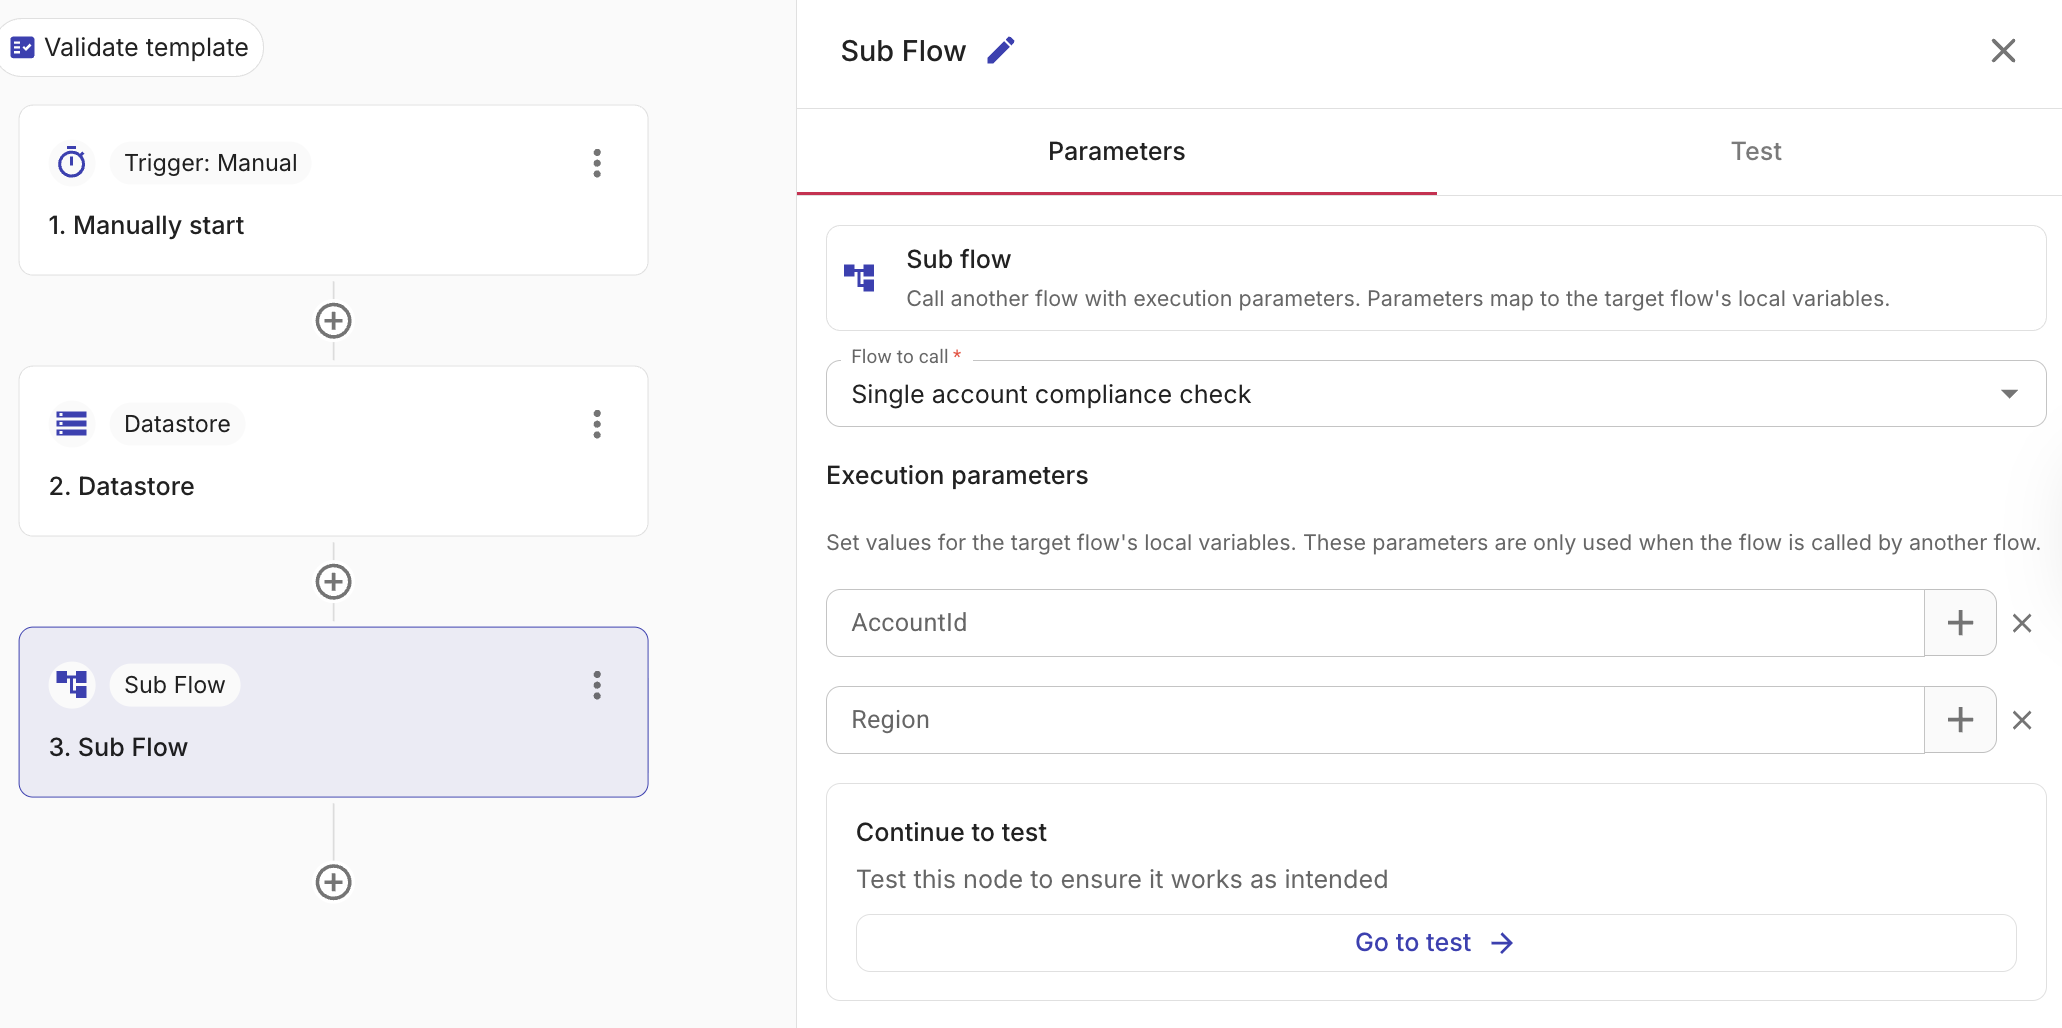Follow the Go to test link

1434,941
